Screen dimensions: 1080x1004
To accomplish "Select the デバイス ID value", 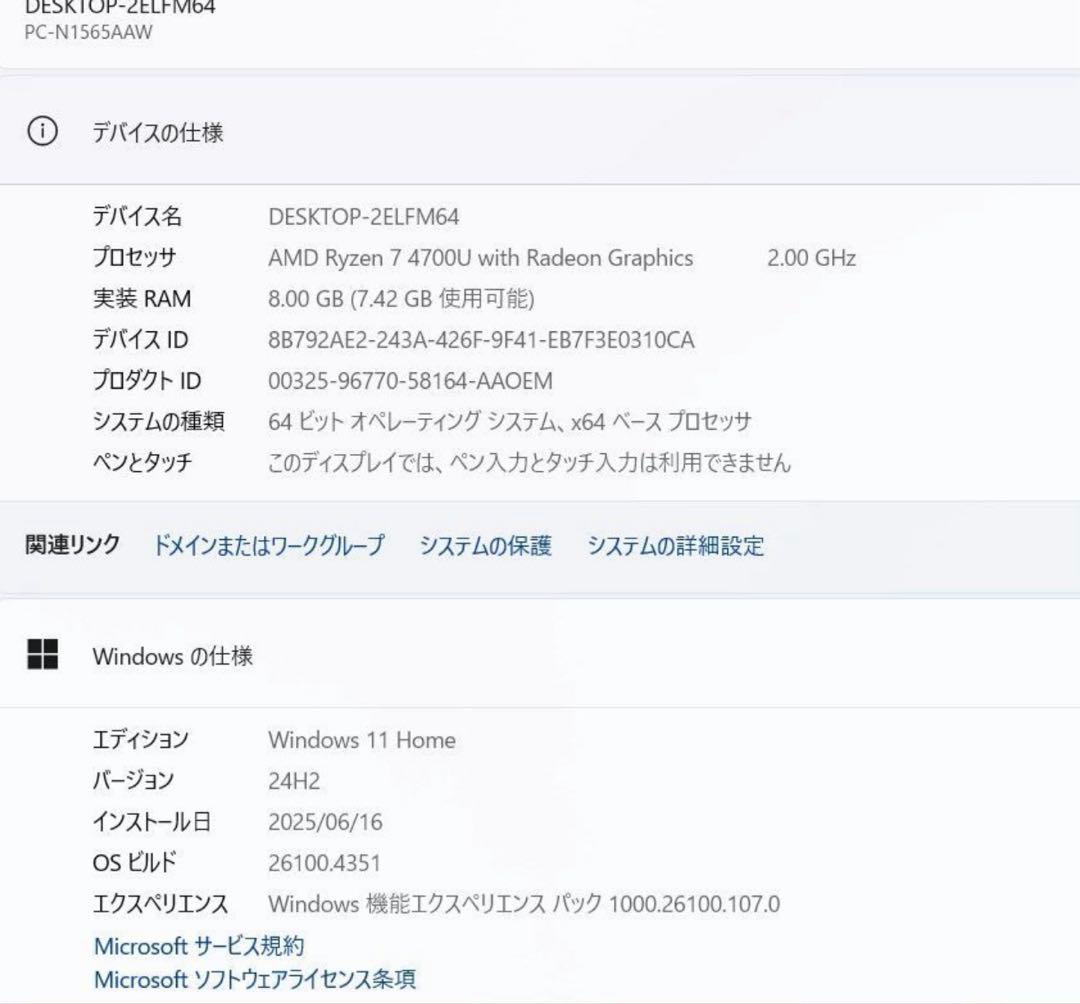I will click(x=480, y=339).
